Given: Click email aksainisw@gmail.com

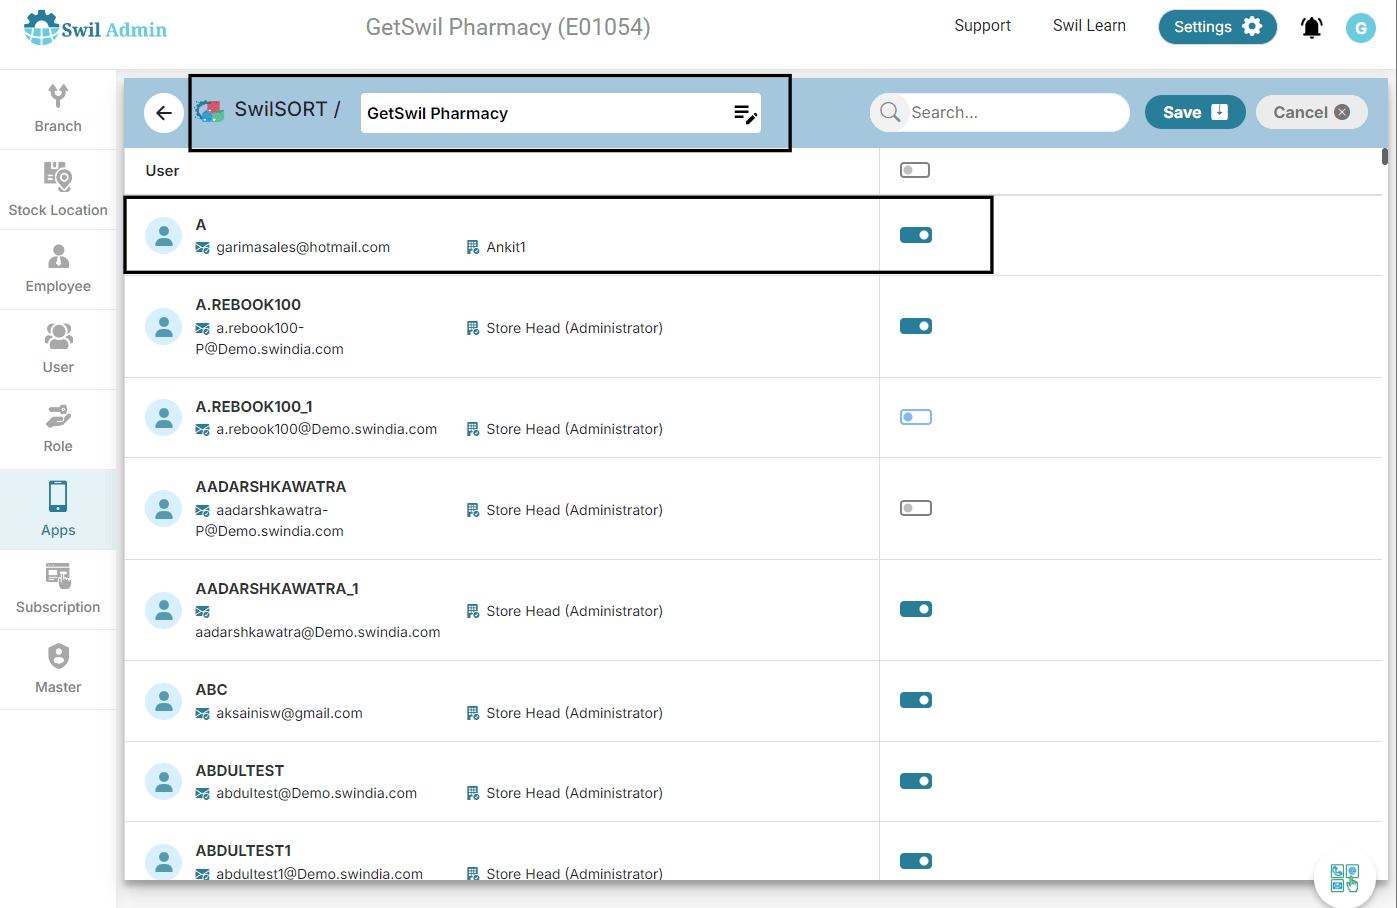Looking at the screenshot, I should coord(289,714).
